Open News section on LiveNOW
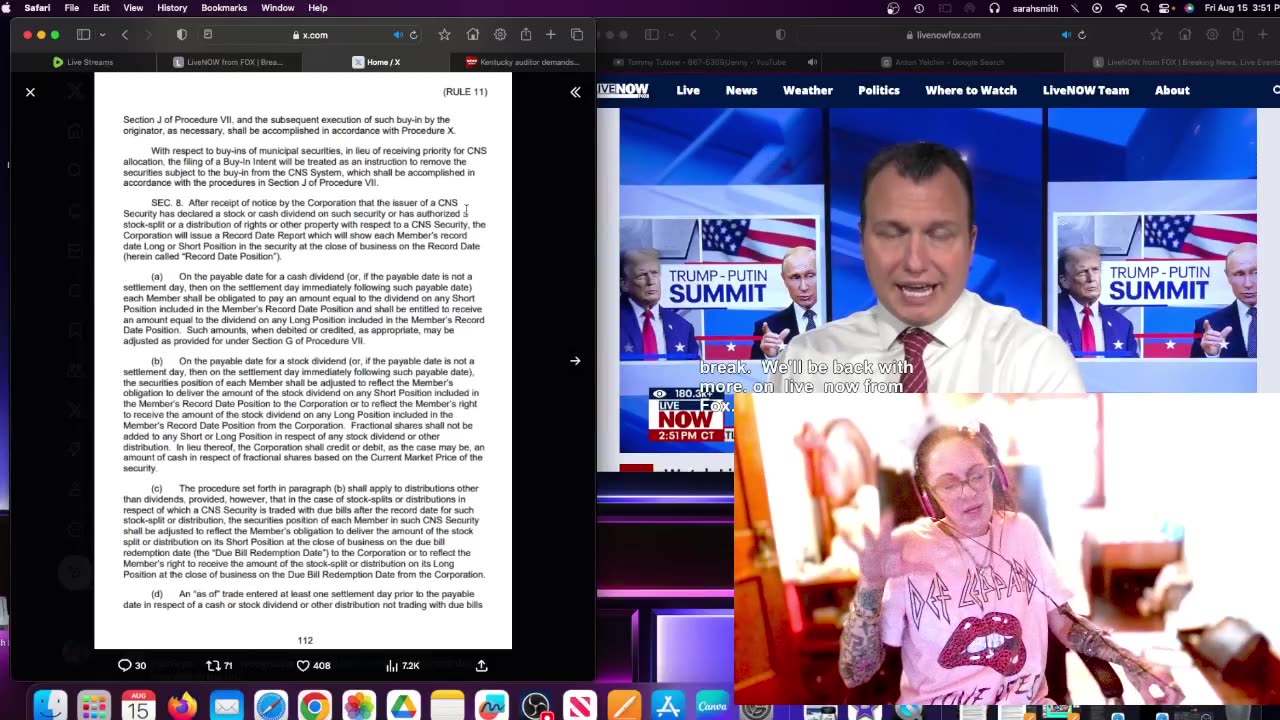The image size is (1280, 720). coord(741,90)
